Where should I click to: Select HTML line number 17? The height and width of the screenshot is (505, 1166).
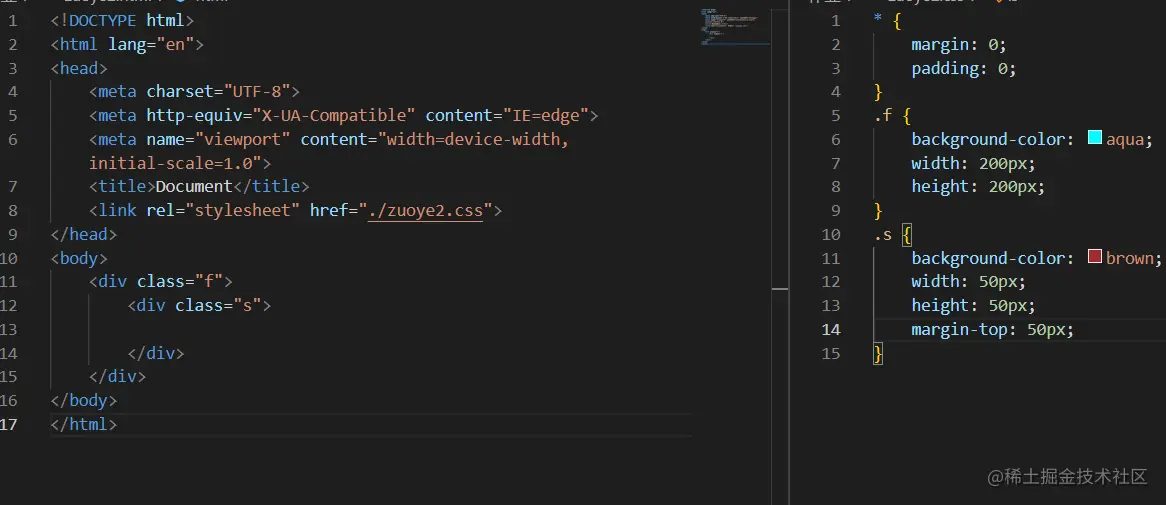8,424
